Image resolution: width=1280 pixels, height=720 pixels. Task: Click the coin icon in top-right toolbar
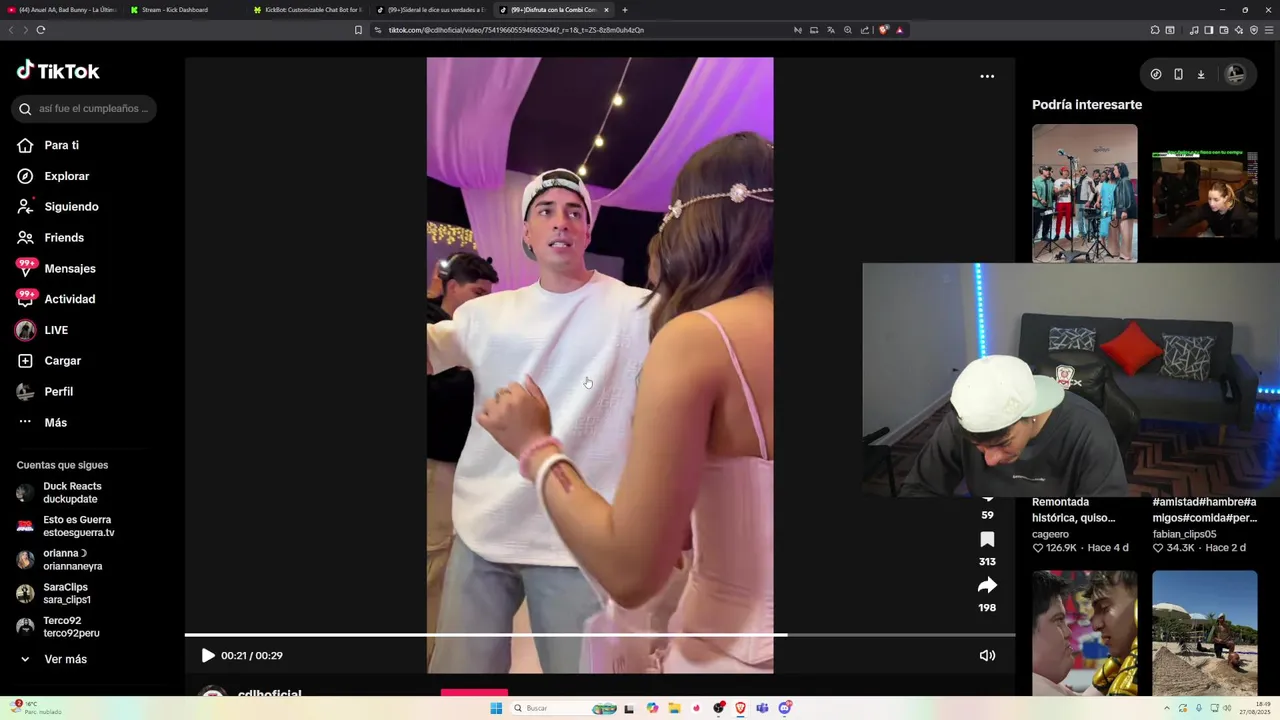[x=1156, y=74]
